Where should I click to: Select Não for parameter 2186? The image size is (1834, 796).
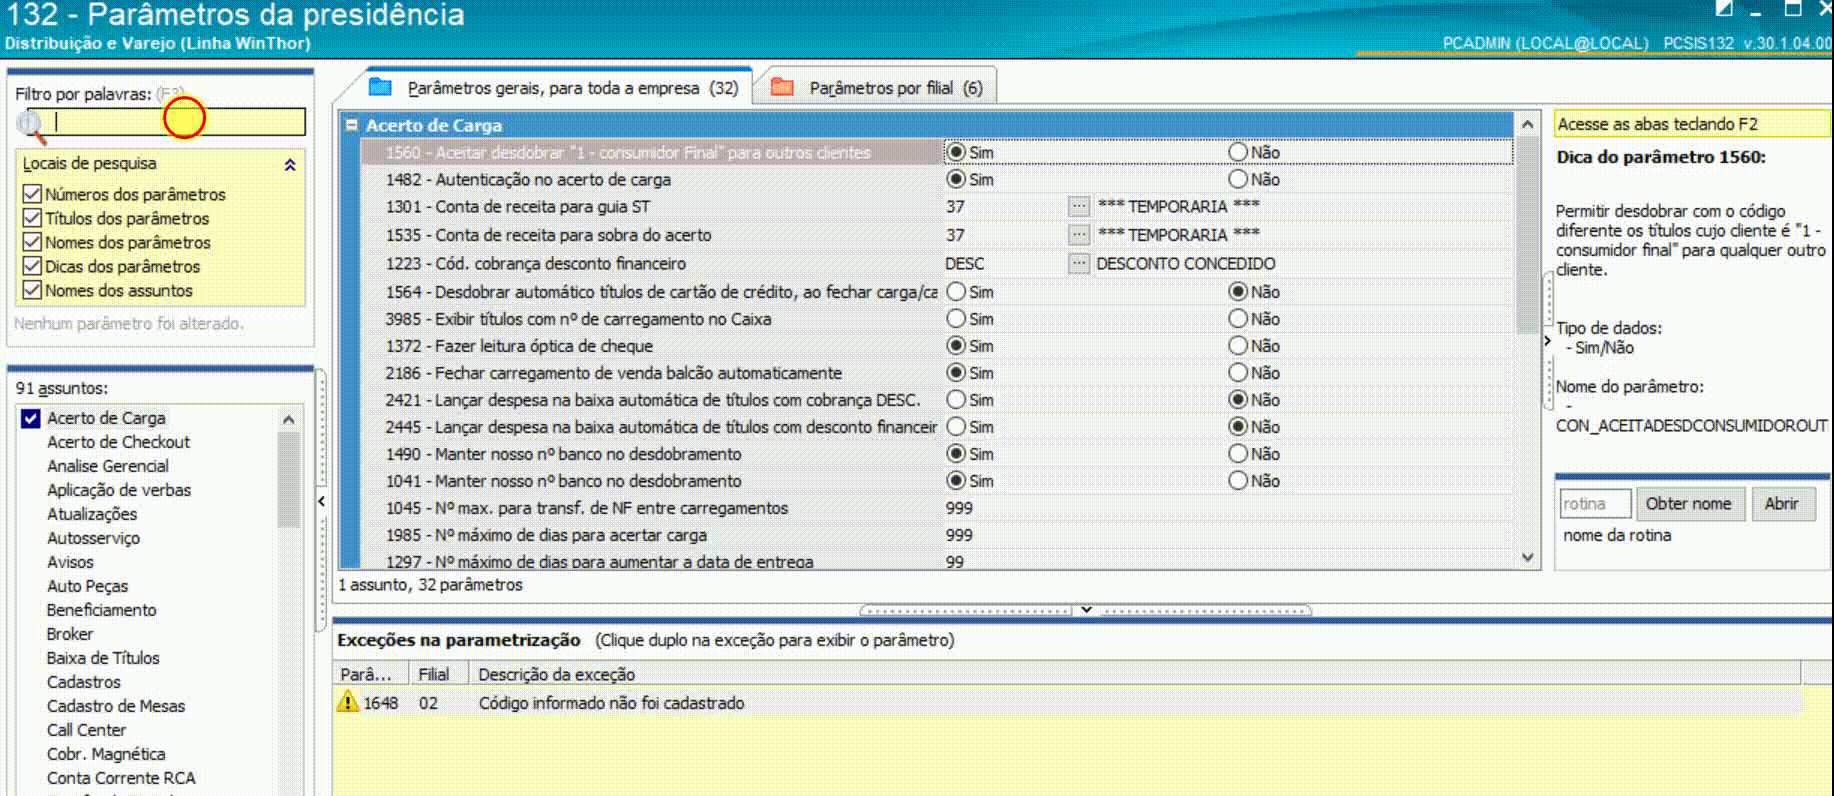(x=1238, y=373)
